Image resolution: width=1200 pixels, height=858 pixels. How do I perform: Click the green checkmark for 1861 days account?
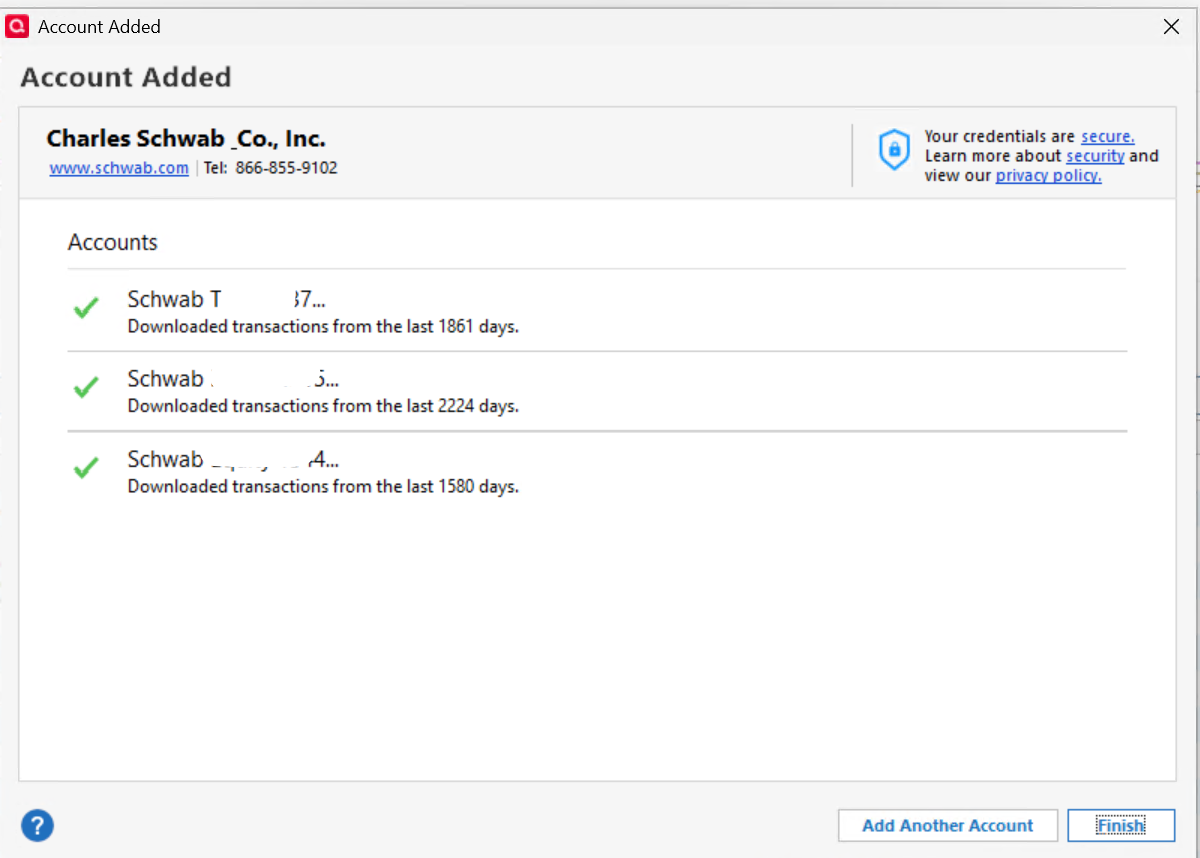[x=86, y=308]
